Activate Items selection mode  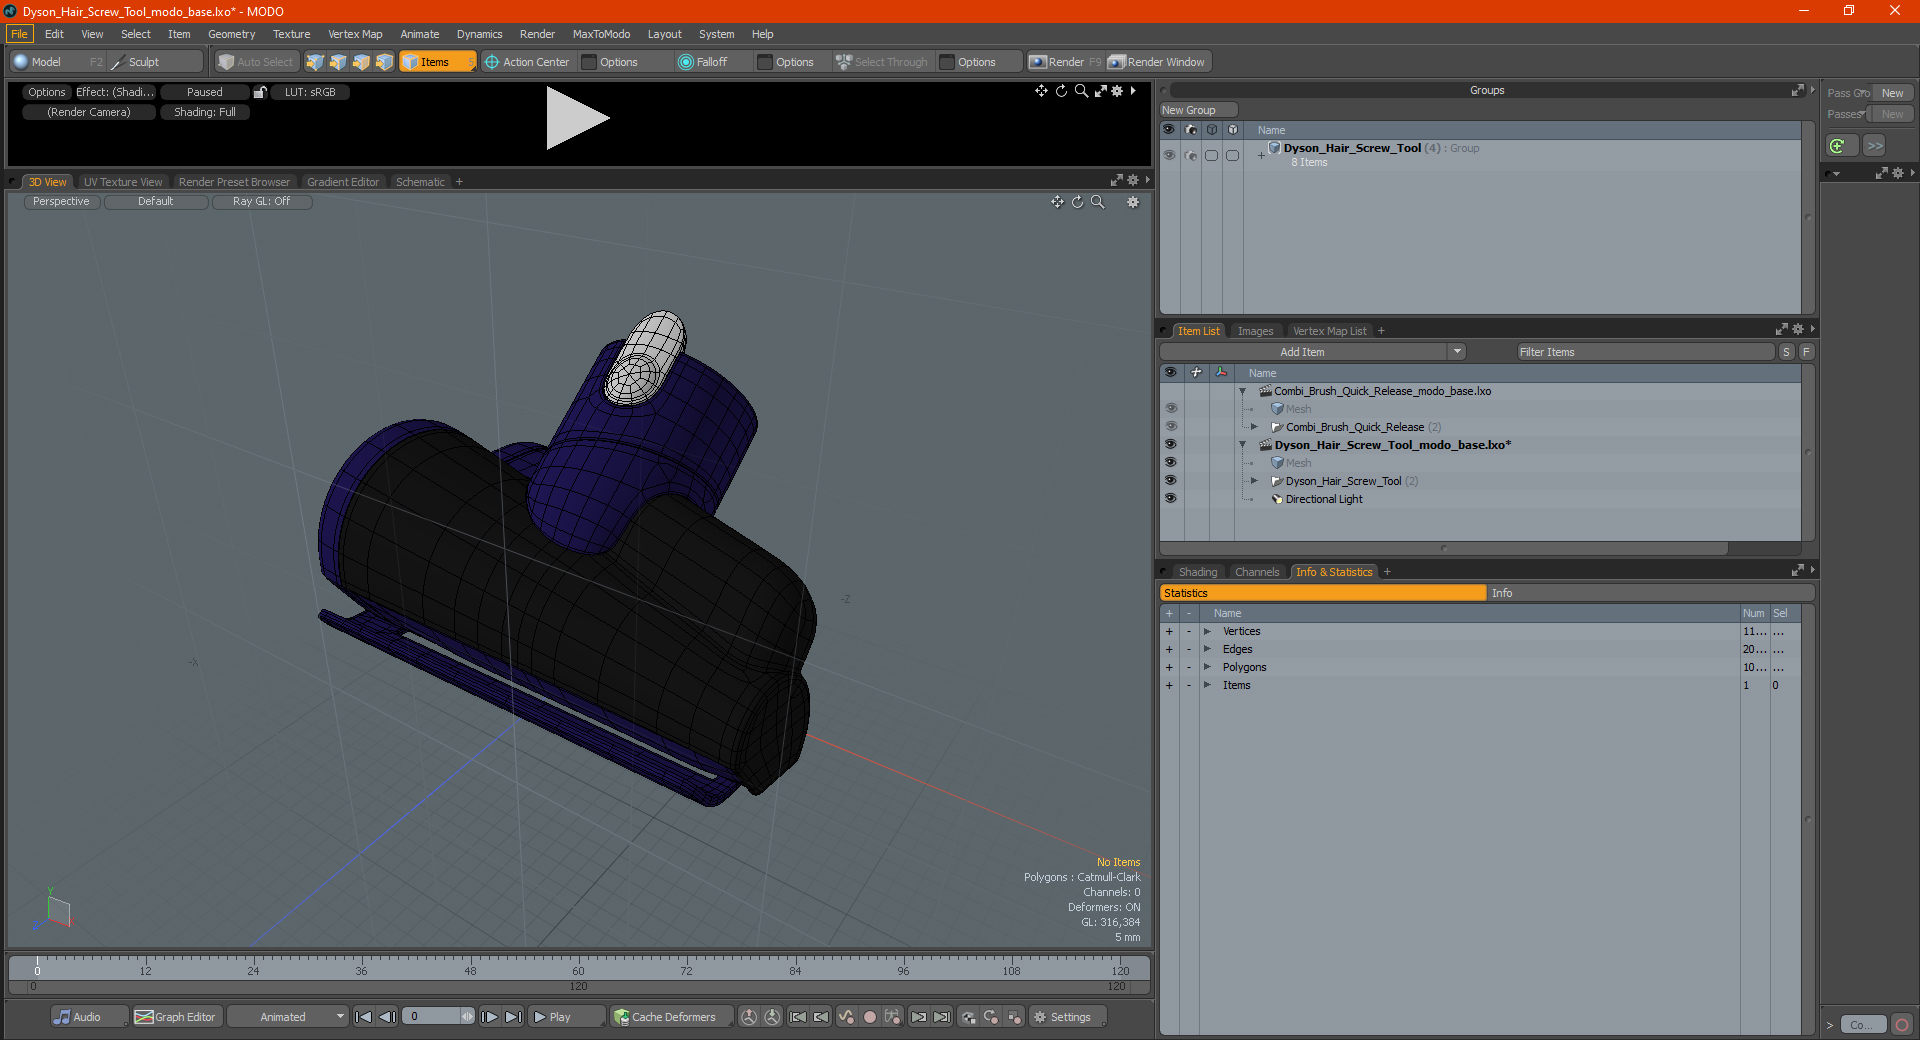point(437,62)
